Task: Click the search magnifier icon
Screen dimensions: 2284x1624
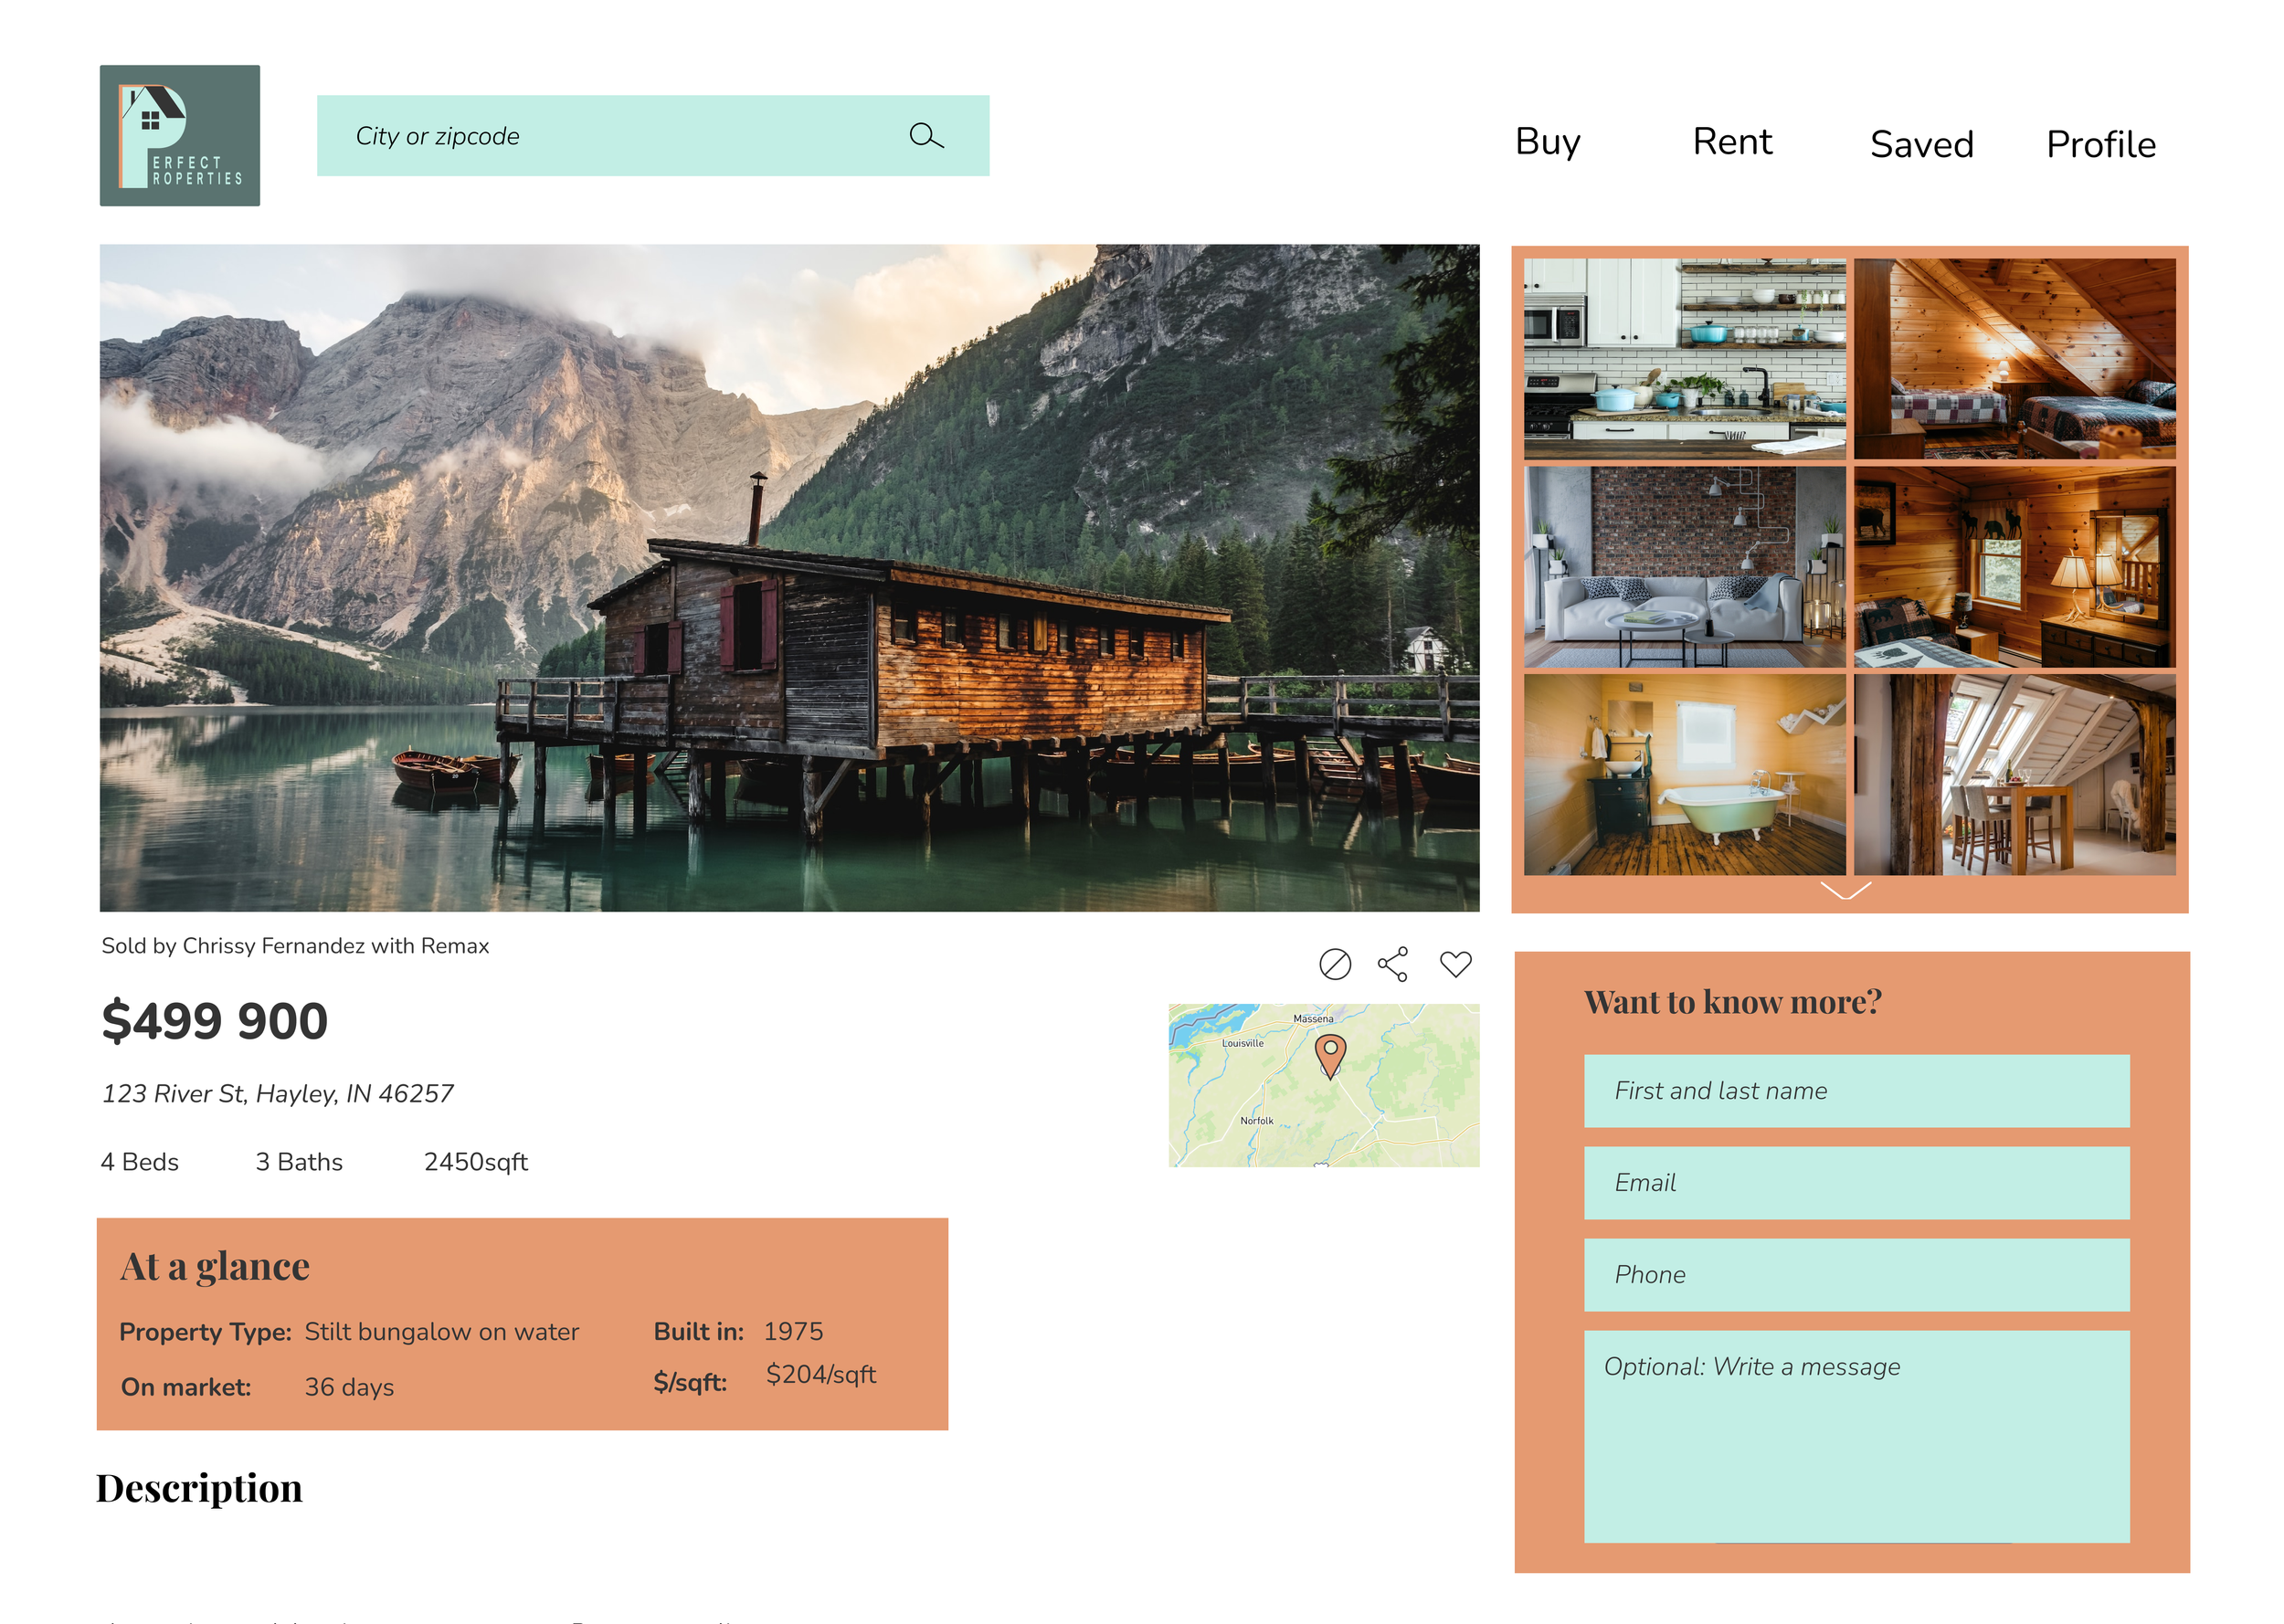Action: [925, 136]
